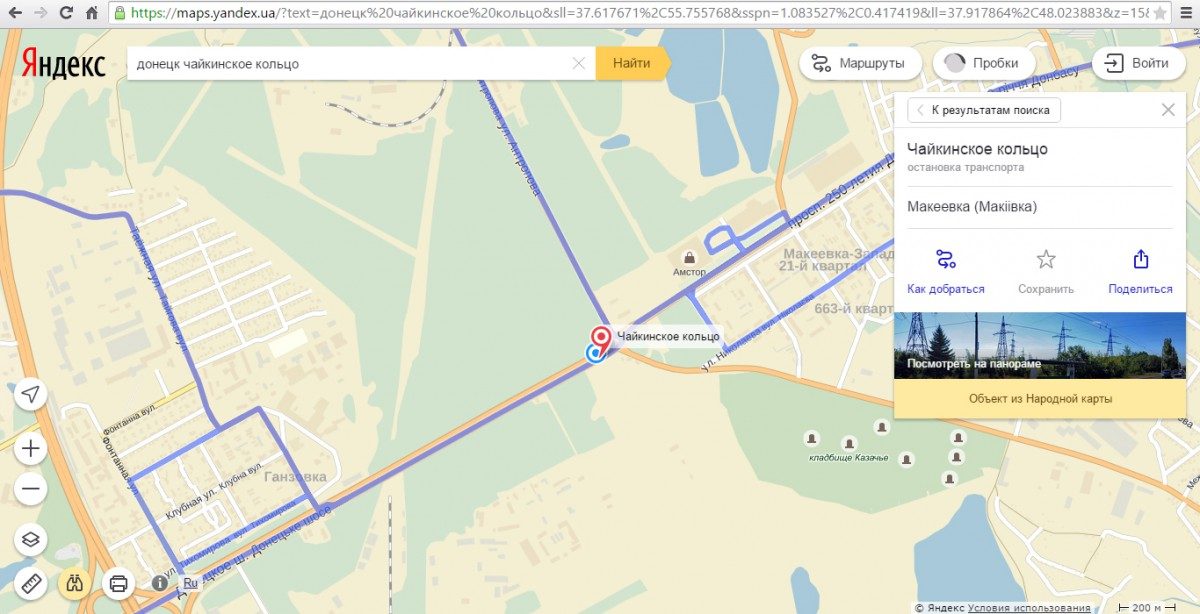Click the Ганзовка district label

(x=295, y=477)
